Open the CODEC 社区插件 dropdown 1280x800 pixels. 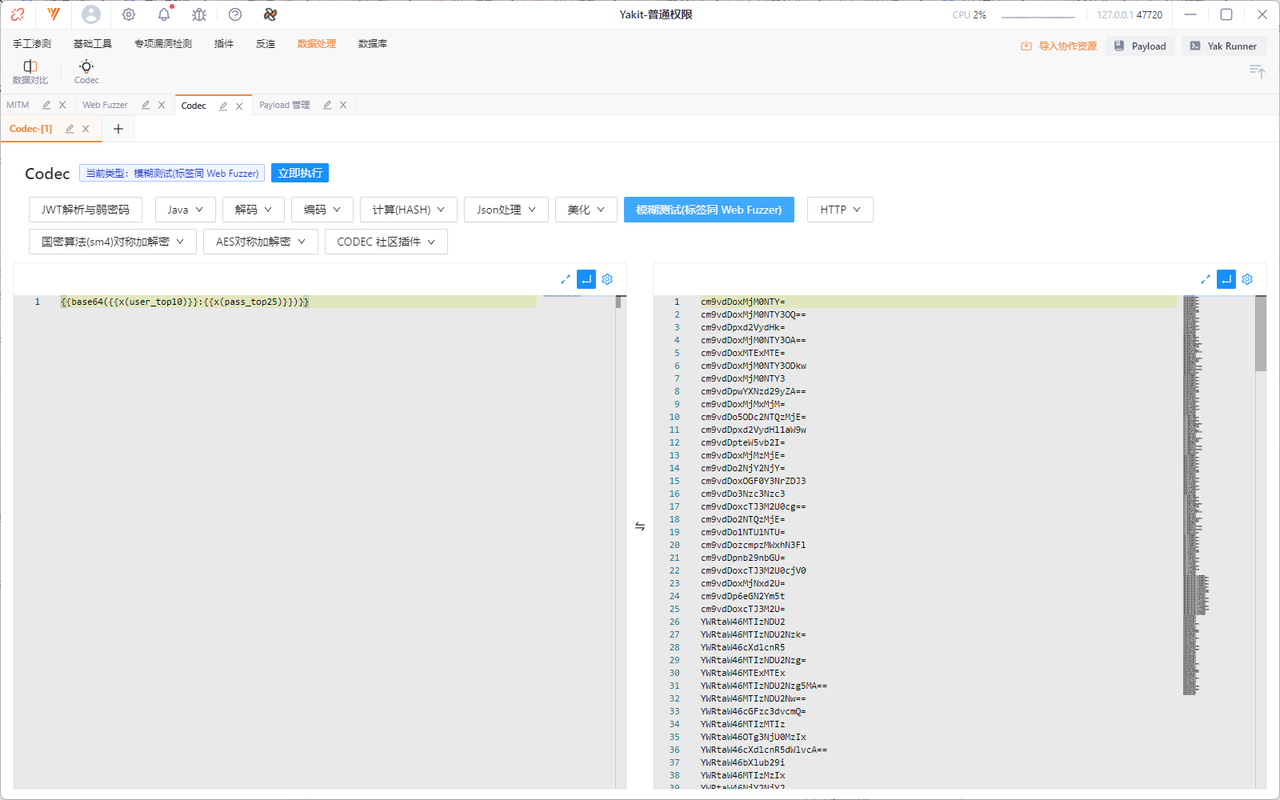tap(386, 242)
